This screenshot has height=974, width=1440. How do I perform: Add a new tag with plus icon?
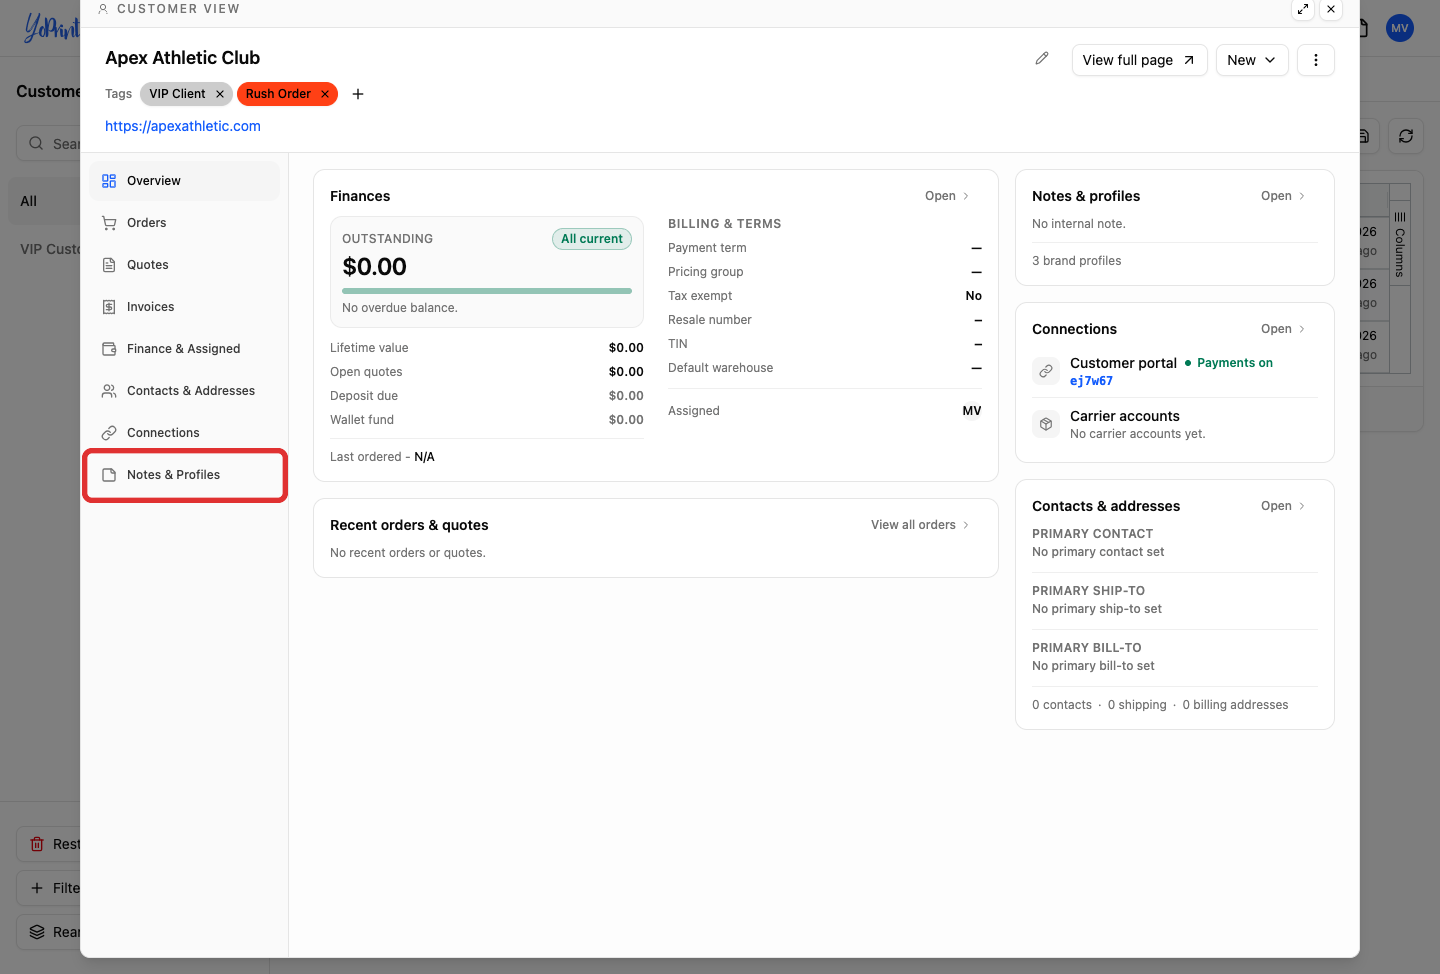(358, 94)
